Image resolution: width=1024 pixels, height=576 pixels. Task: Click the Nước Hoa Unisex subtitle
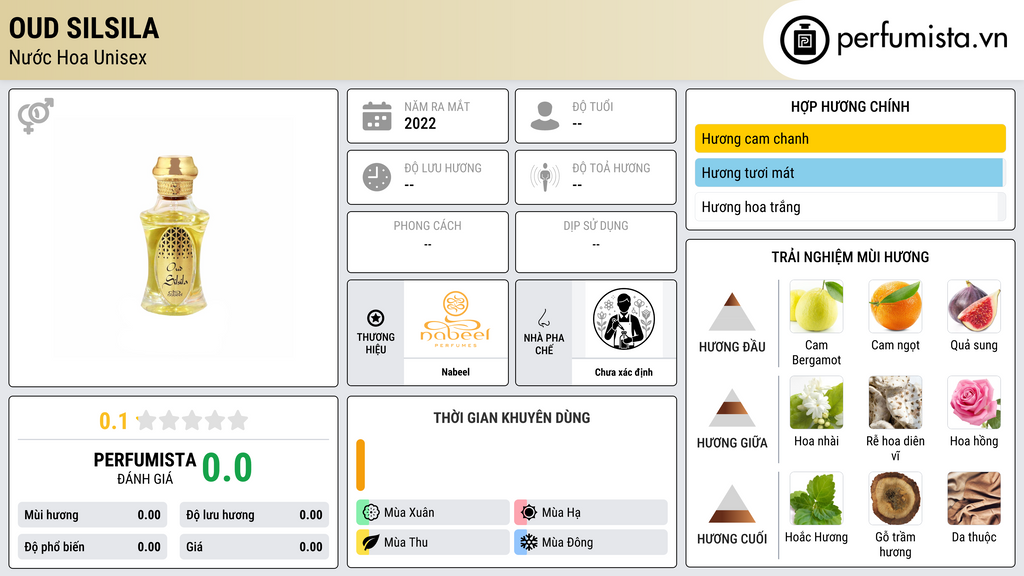pos(78,57)
